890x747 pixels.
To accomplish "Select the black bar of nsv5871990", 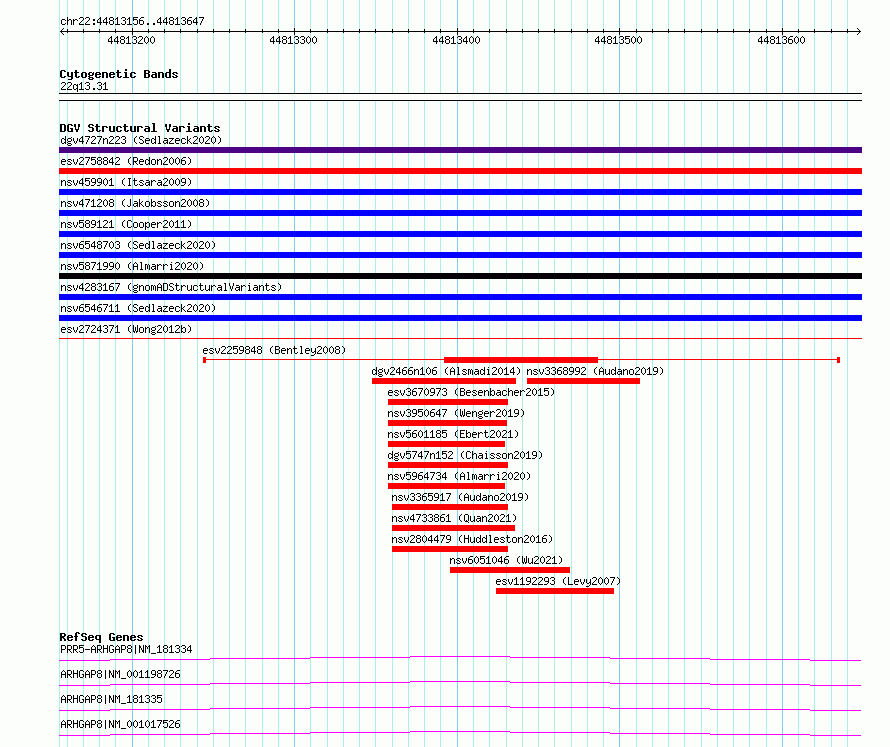I will 460,276.
